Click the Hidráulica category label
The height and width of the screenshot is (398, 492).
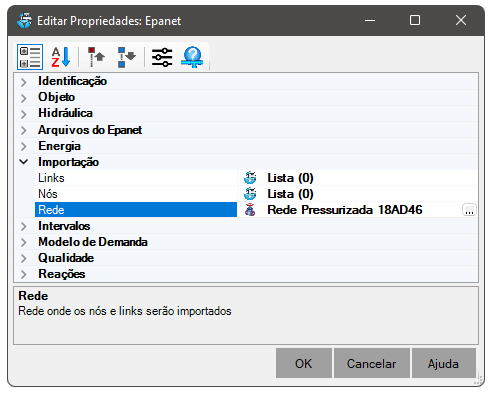65,113
